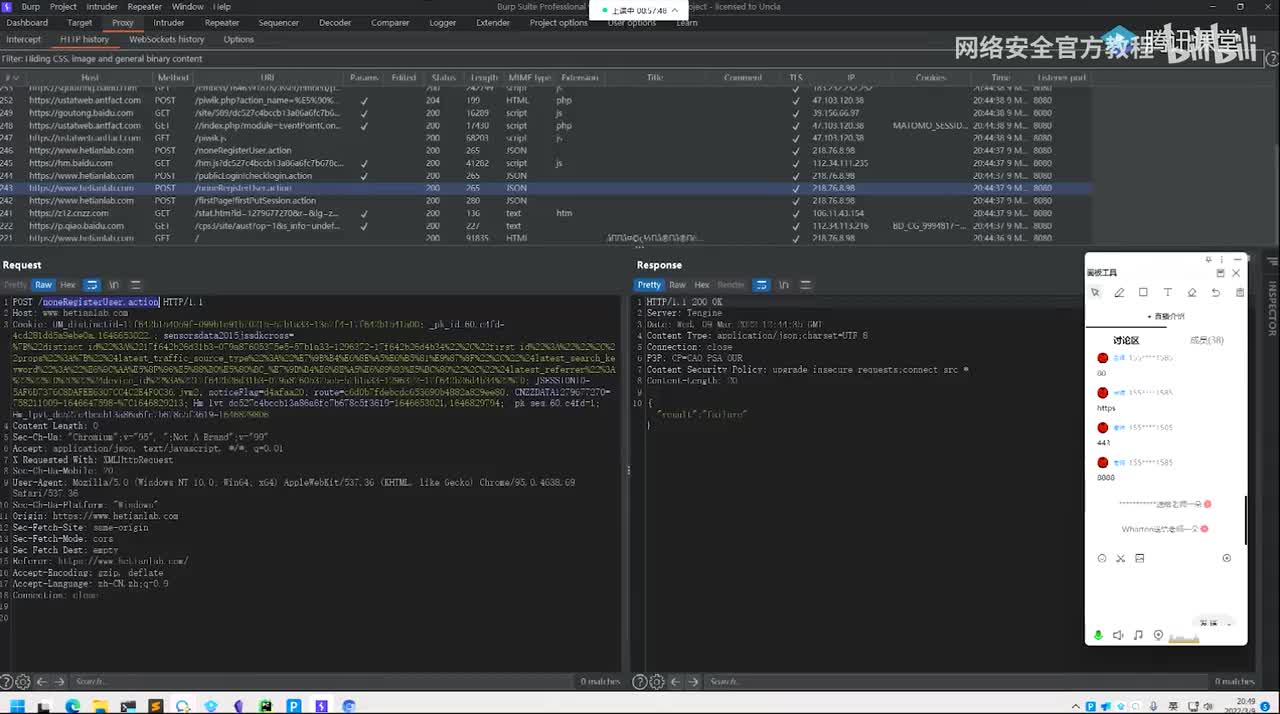Open the class timer dropdown at top
Screen dimensions: 1280x714
coord(675,10)
